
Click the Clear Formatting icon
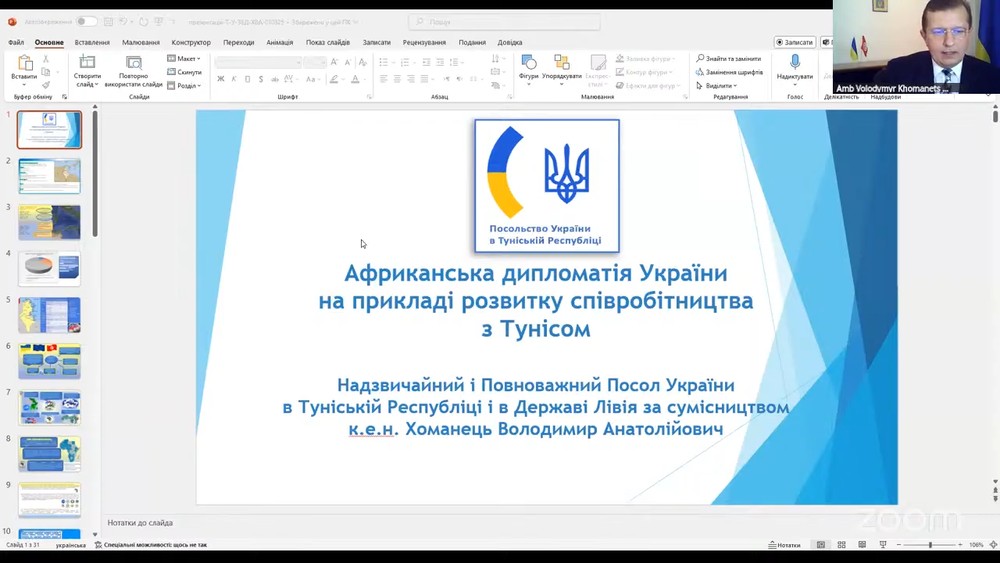tap(362, 62)
